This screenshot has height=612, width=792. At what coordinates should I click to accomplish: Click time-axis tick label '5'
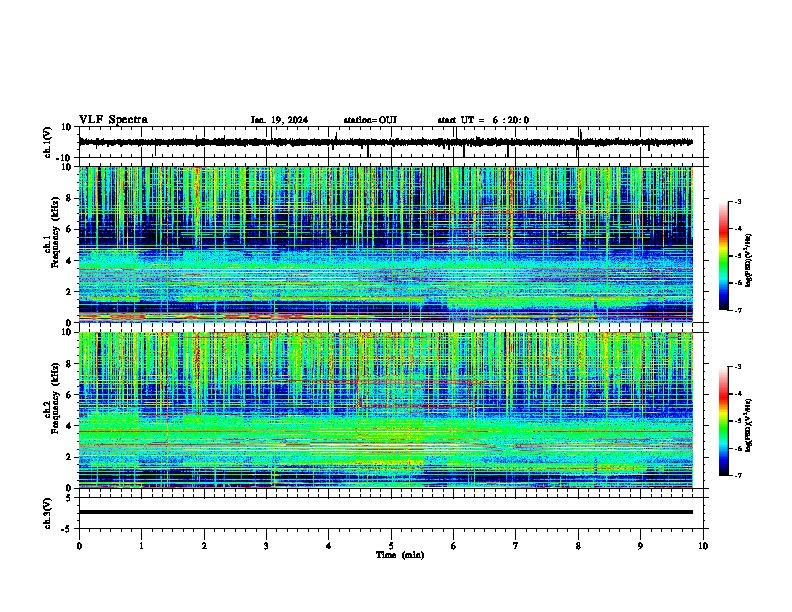point(391,546)
